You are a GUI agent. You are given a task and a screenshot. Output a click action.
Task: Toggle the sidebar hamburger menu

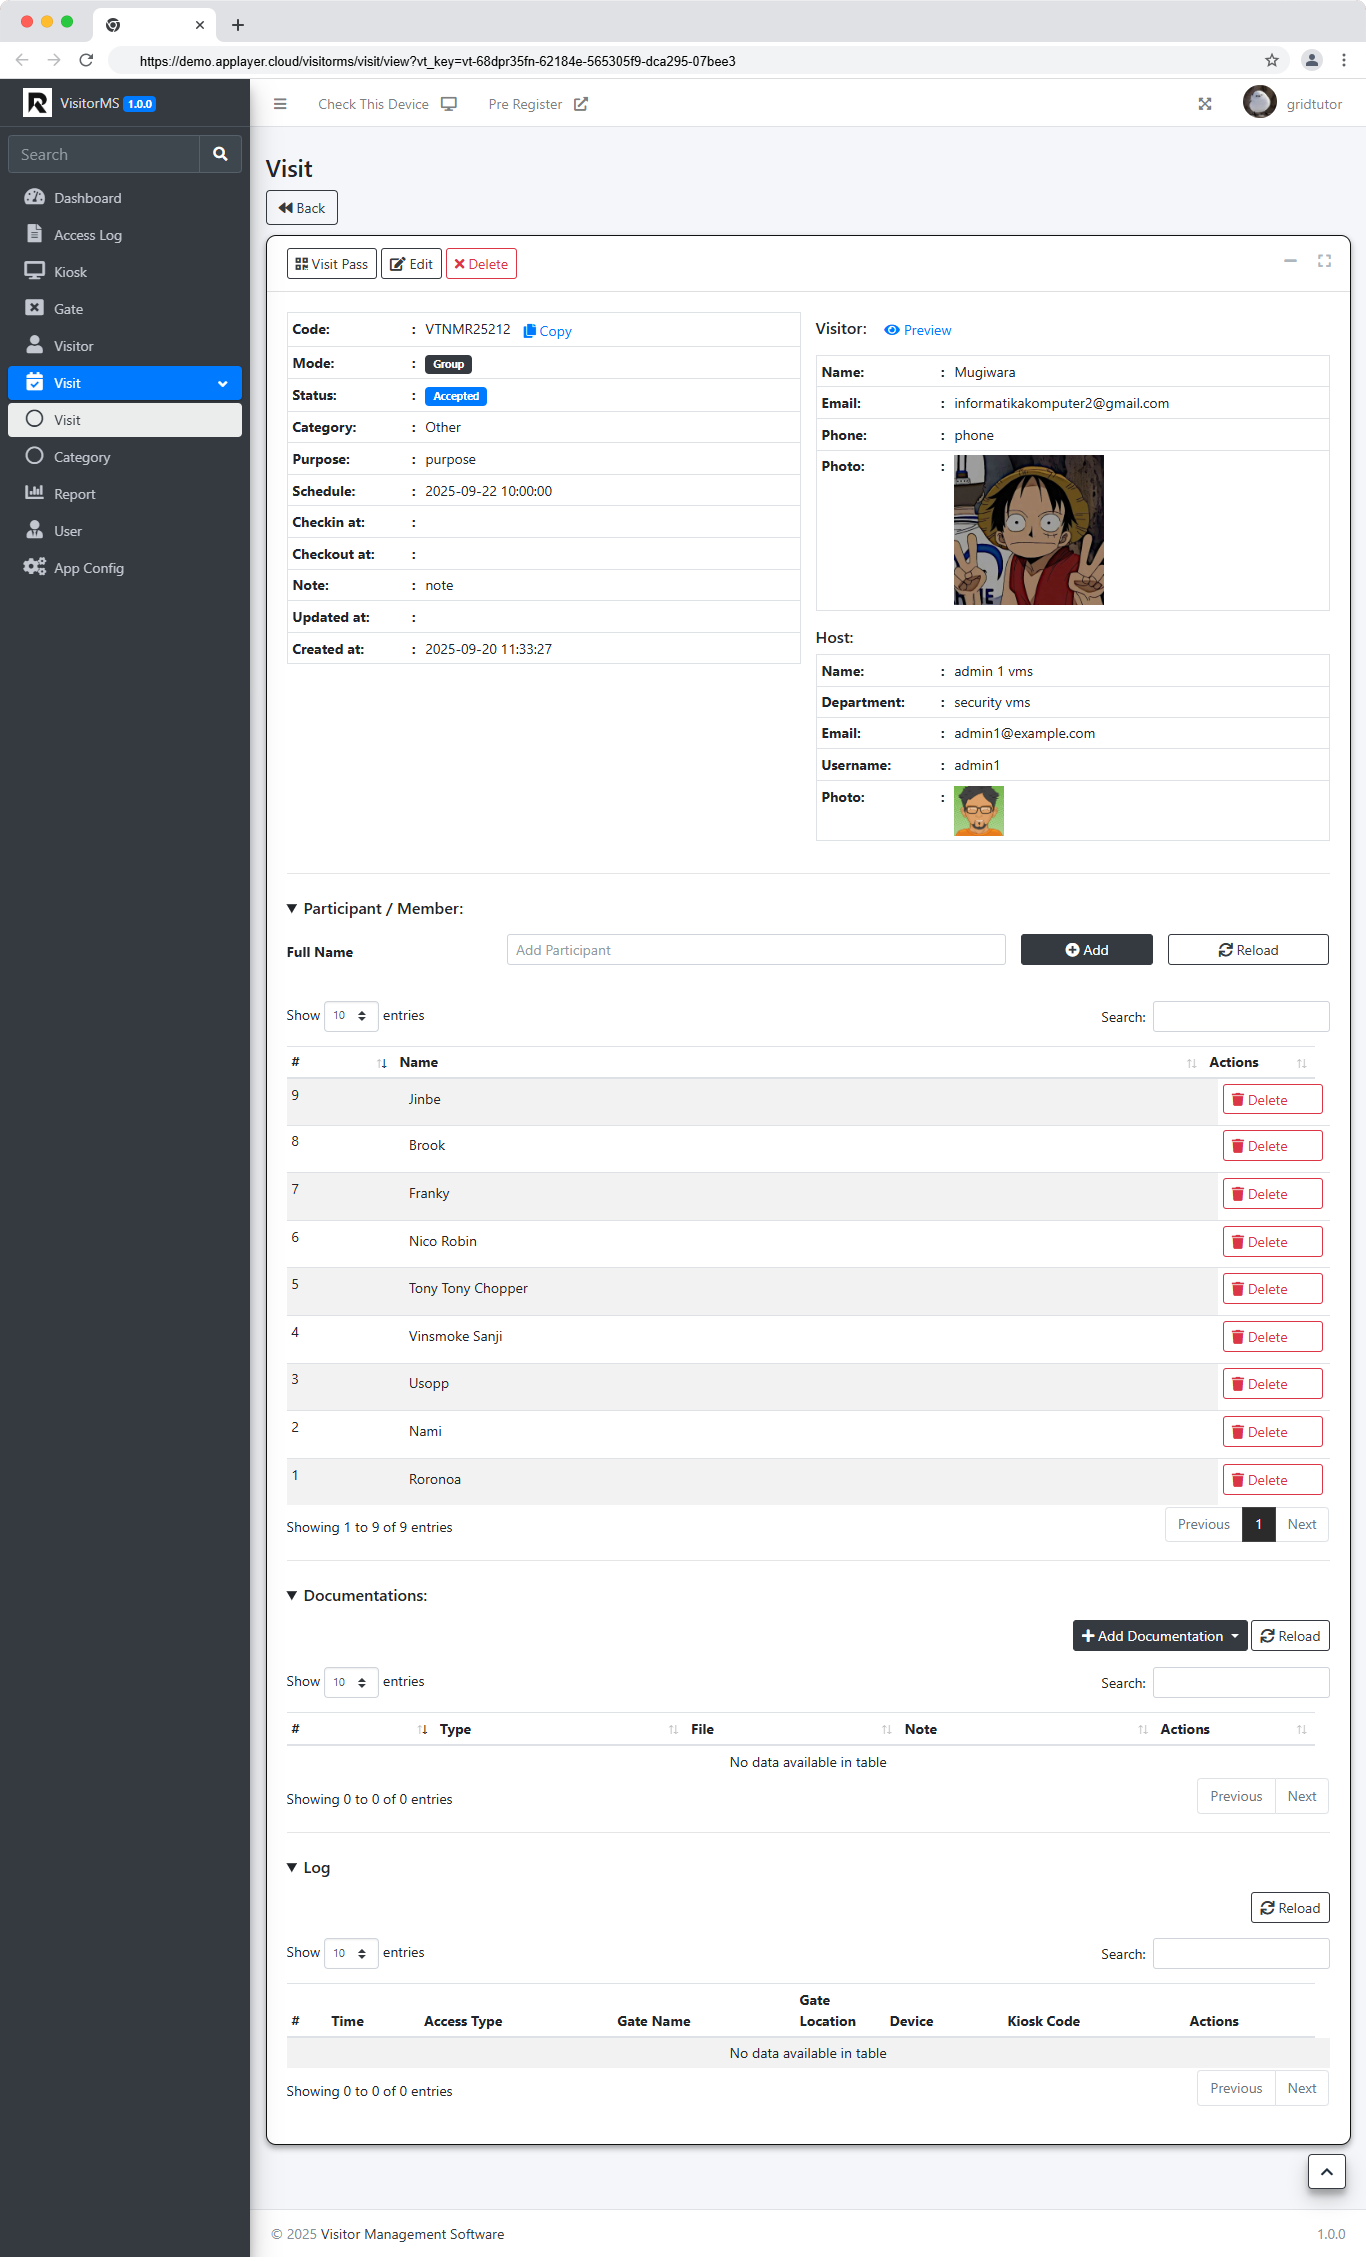click(x=280, y=104)
